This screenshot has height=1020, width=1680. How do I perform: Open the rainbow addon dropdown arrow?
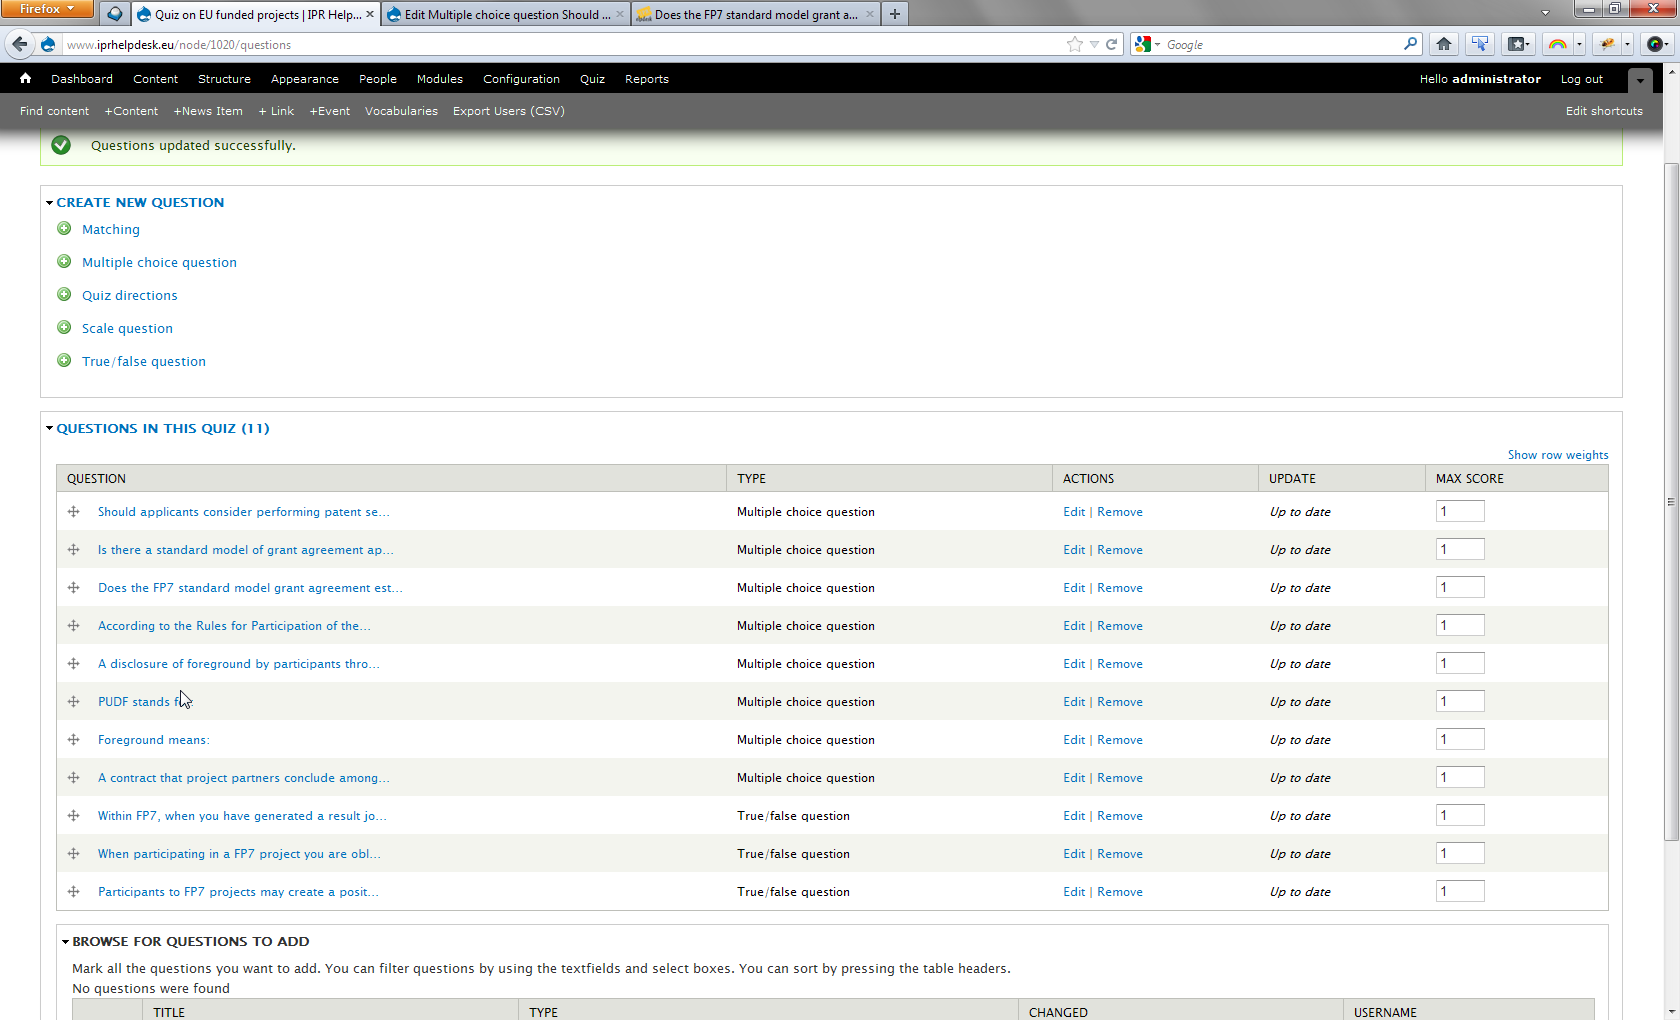click(x=1579, y=44)
